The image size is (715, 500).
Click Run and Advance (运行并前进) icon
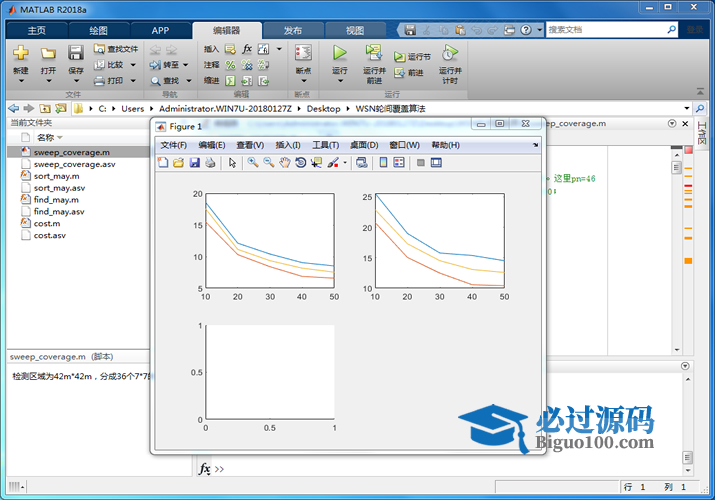point(374,53)
